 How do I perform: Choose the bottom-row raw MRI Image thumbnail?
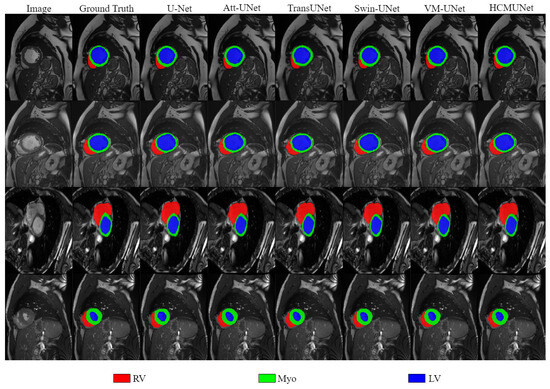tap(39, 317)
